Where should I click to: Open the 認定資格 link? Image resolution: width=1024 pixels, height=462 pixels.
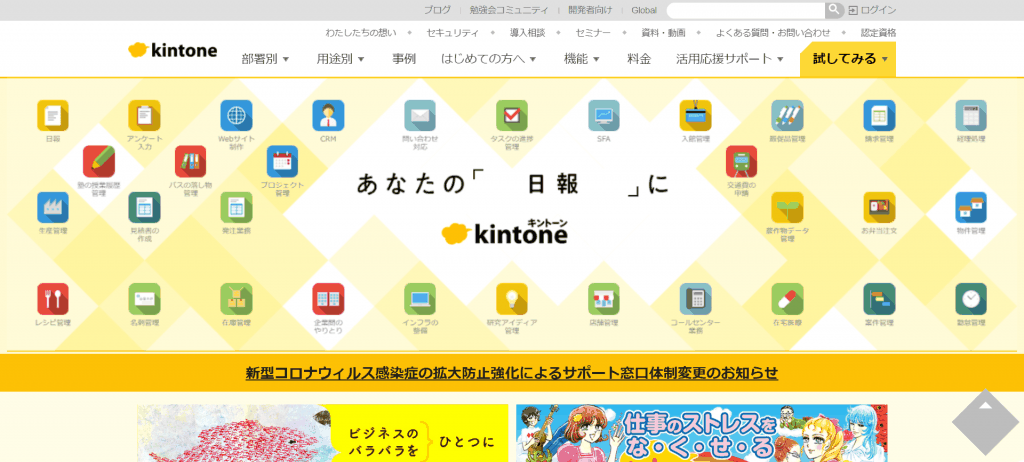pos(878,33)
